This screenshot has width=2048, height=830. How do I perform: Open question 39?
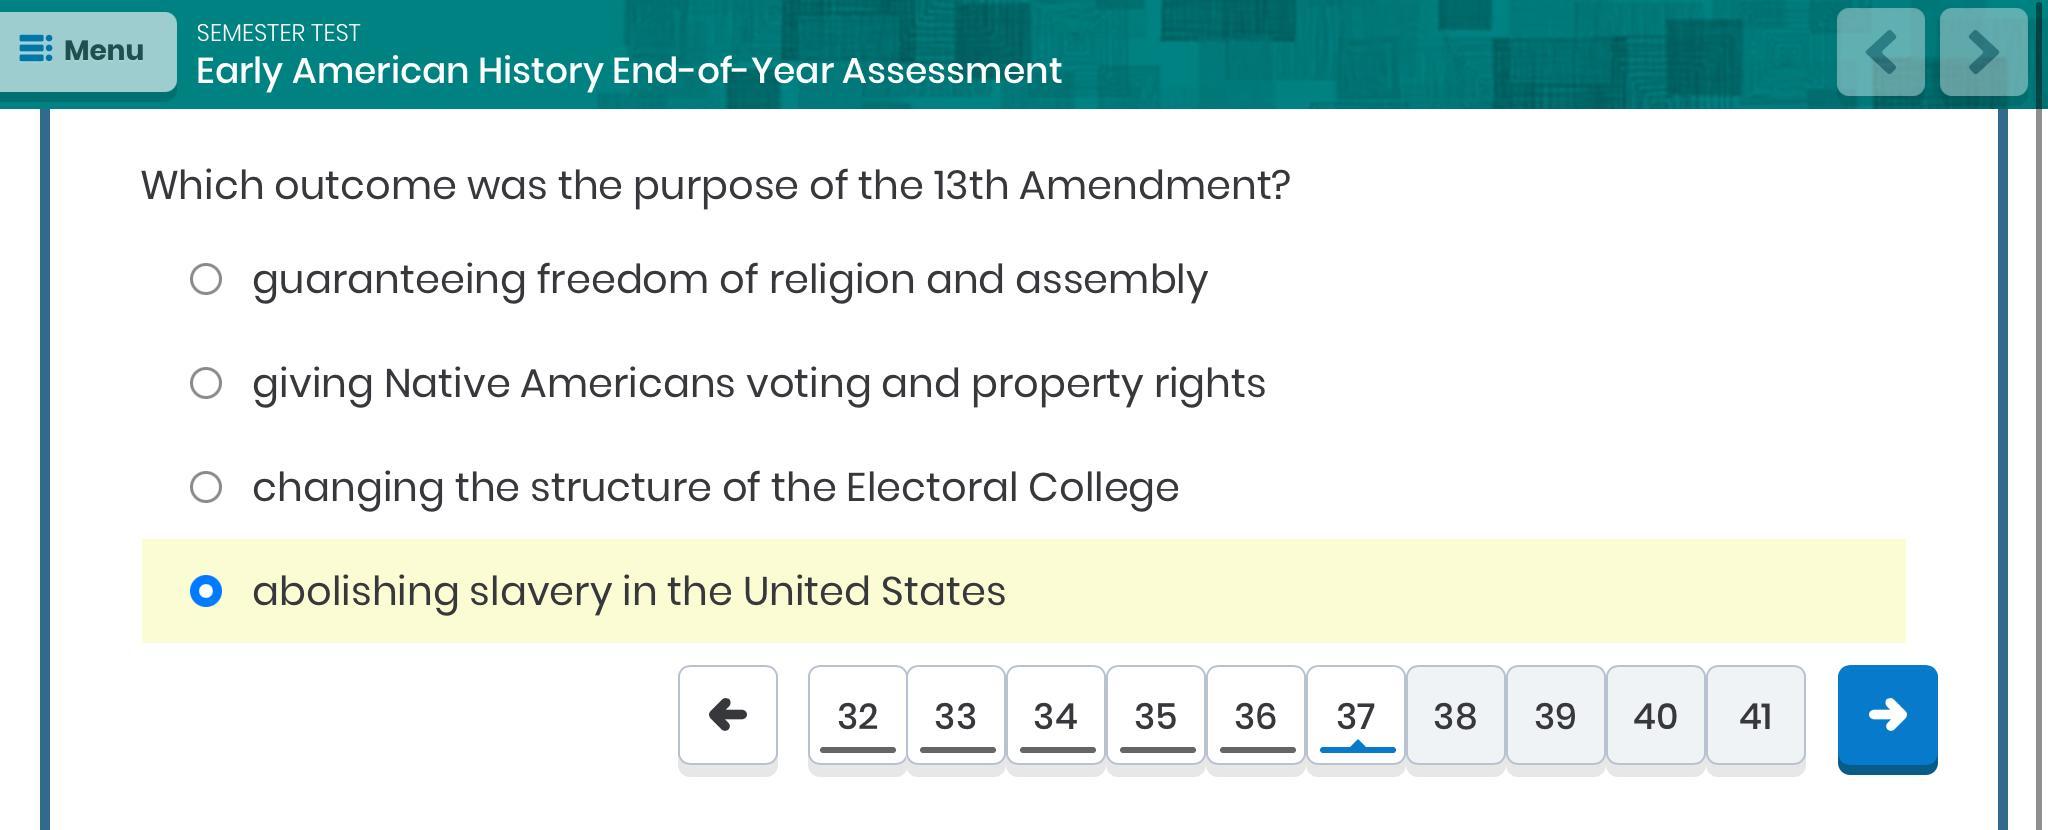point(1555,716)
